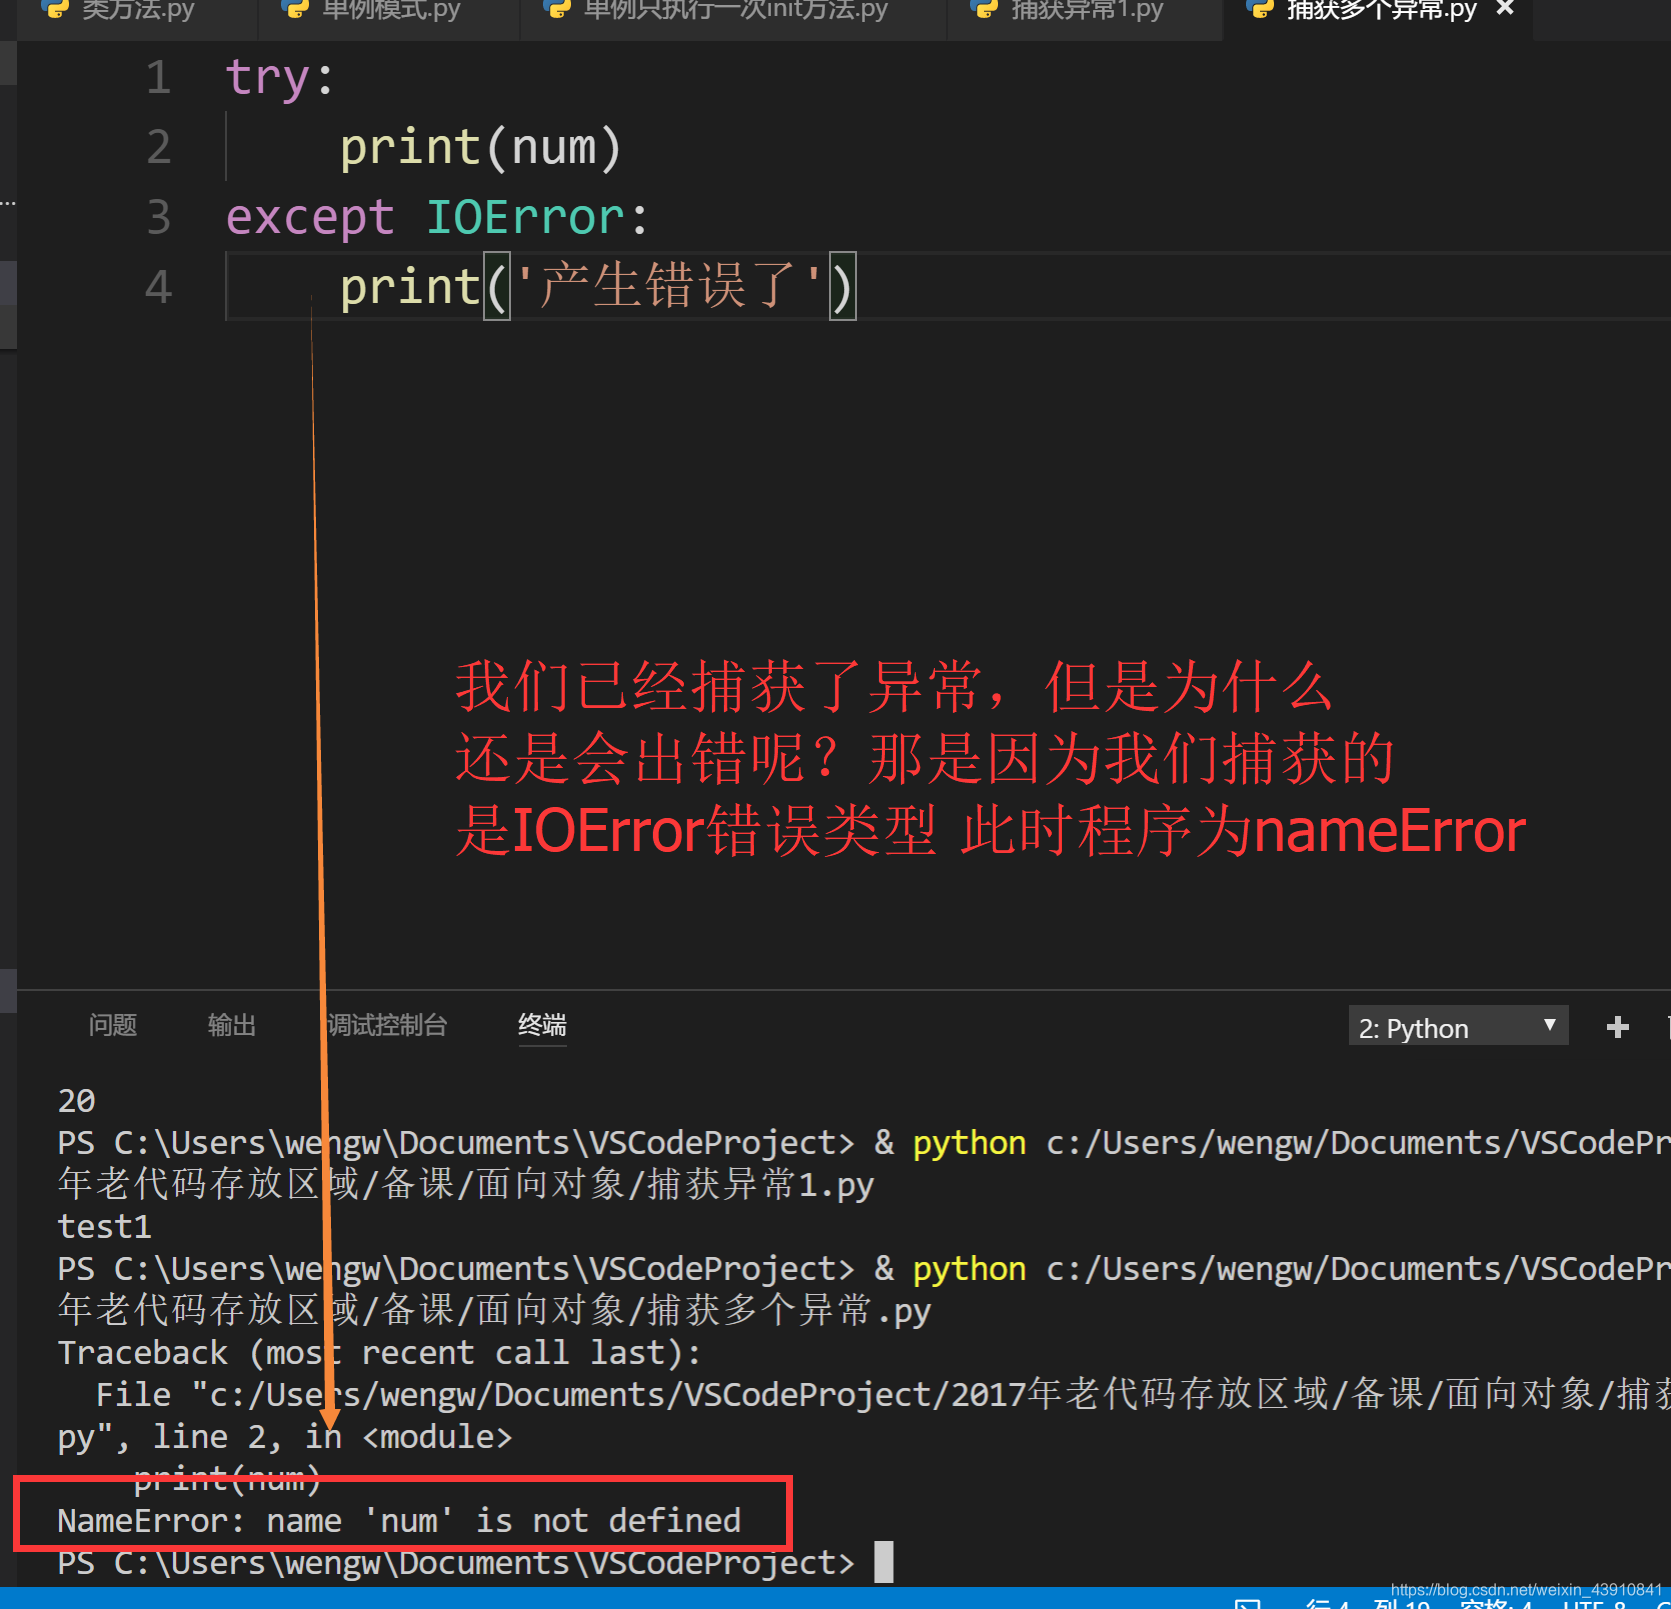Click the 'test1' output line in terminal
The image size is (1671, 1609).
click(104, 1227)
